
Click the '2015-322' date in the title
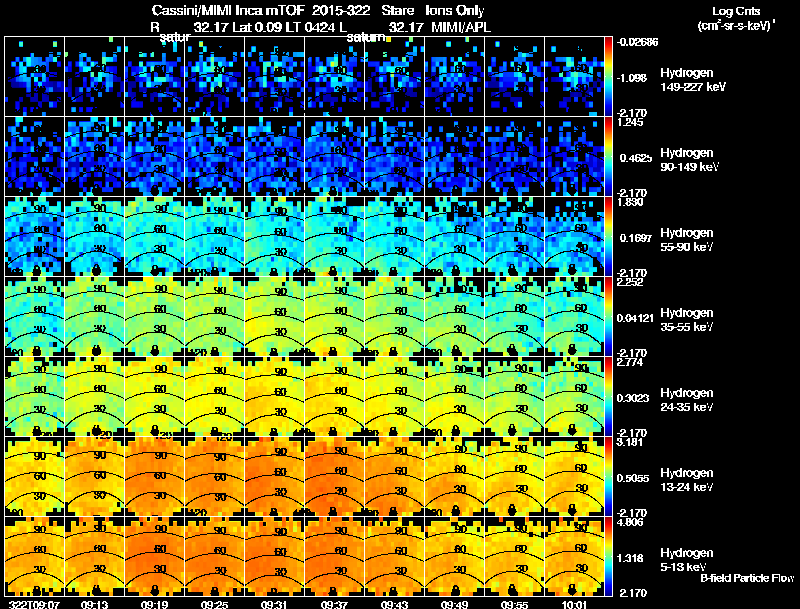pos(340,10)
